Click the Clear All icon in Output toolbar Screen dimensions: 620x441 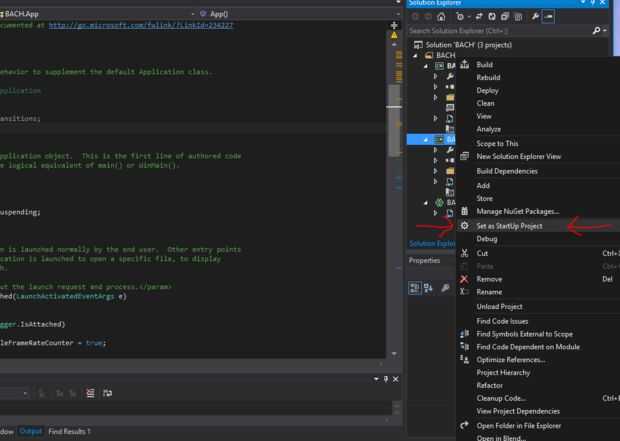coord(91,394)
